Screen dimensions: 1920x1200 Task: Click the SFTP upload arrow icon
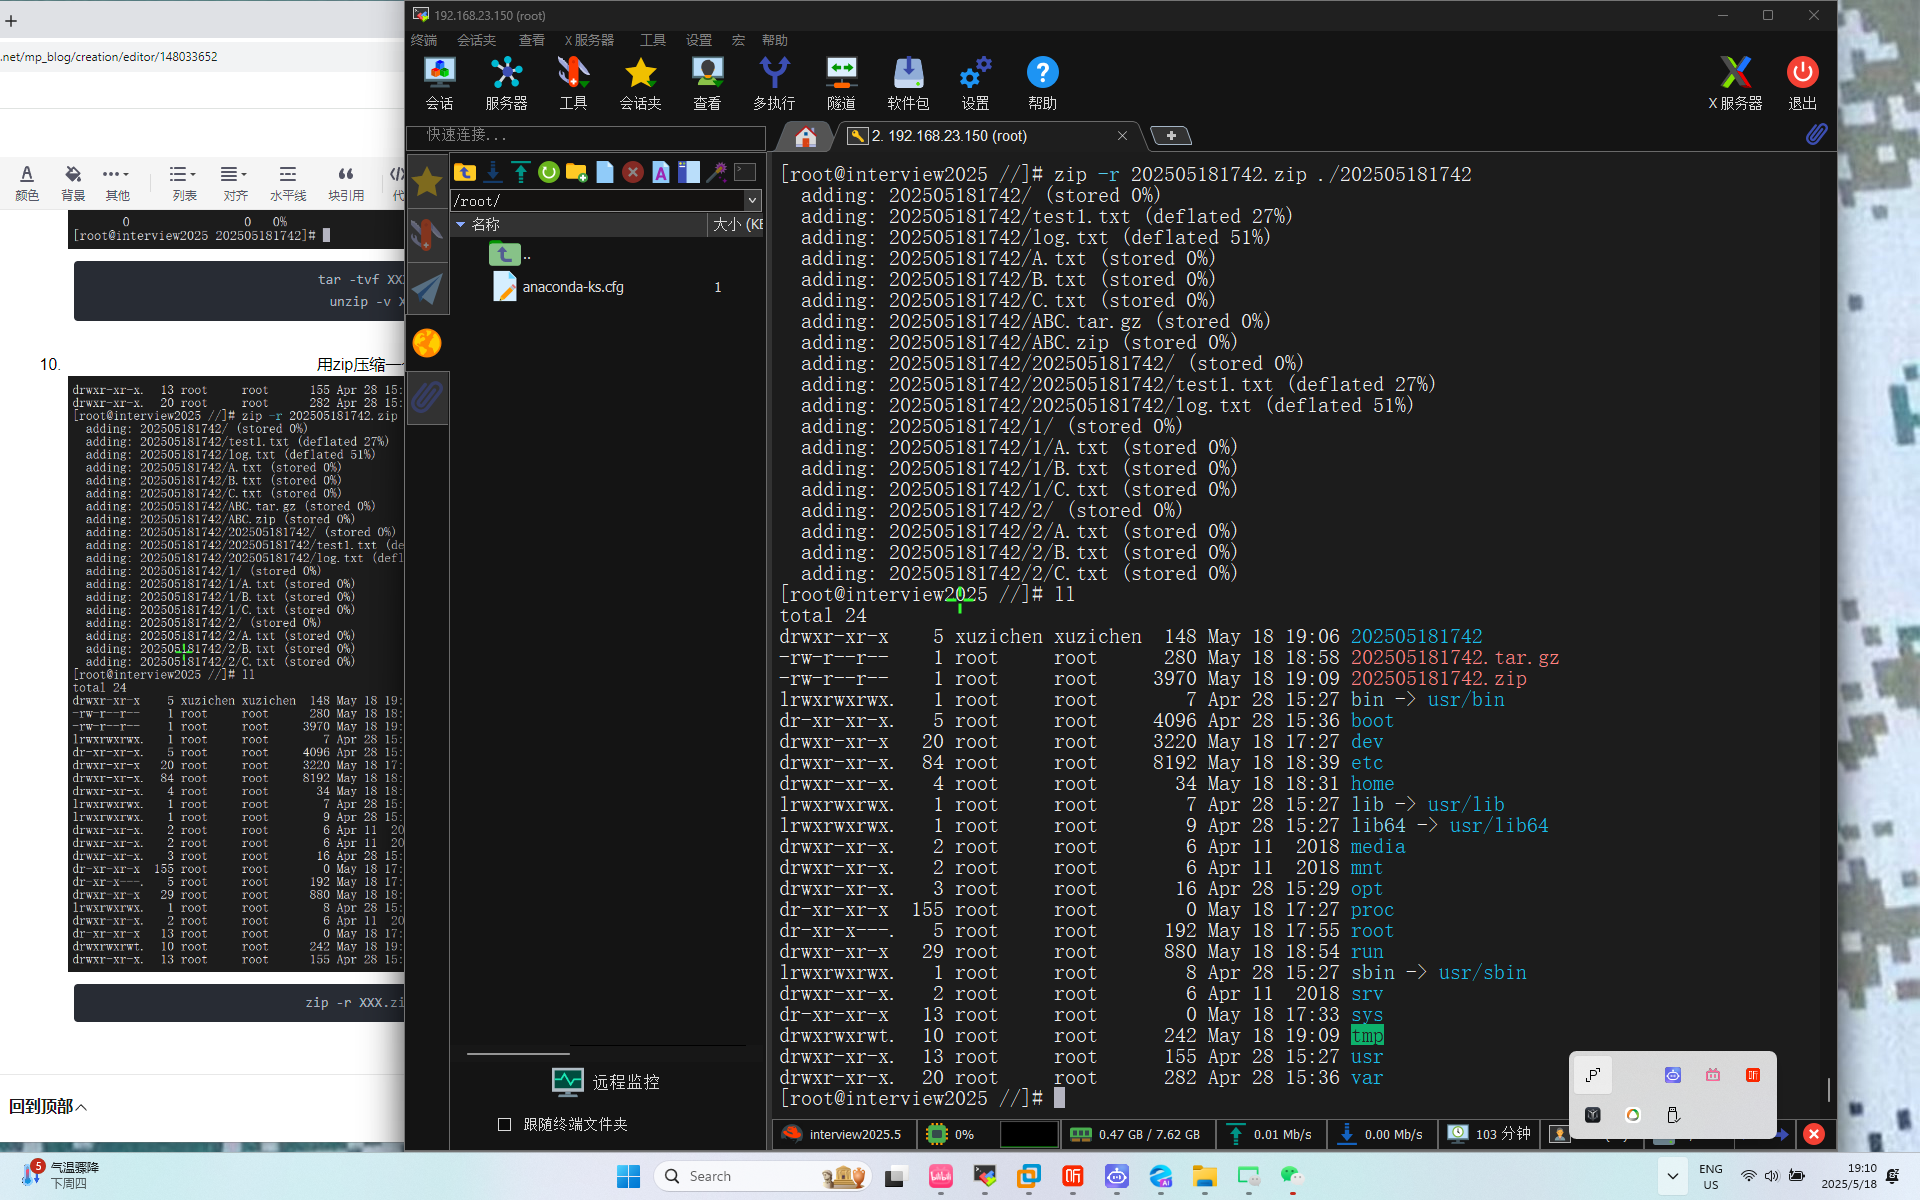521,172
